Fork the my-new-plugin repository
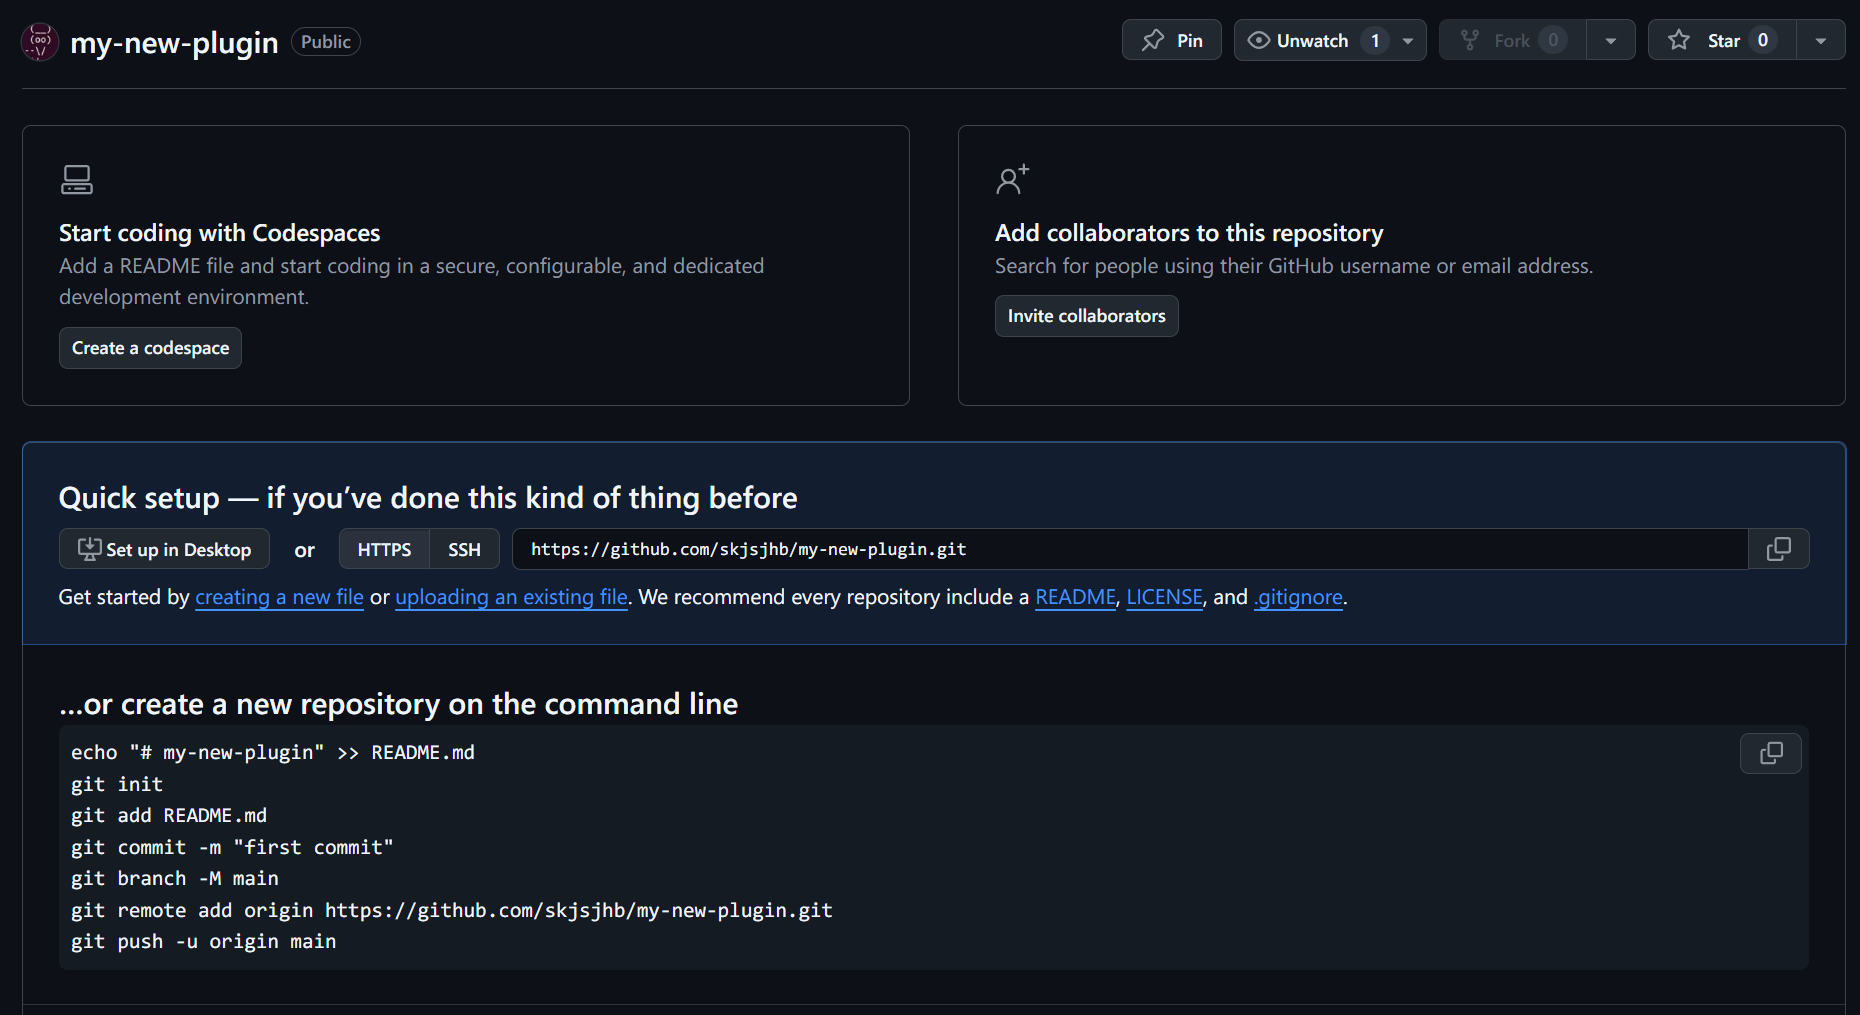 coord(1510,40)
